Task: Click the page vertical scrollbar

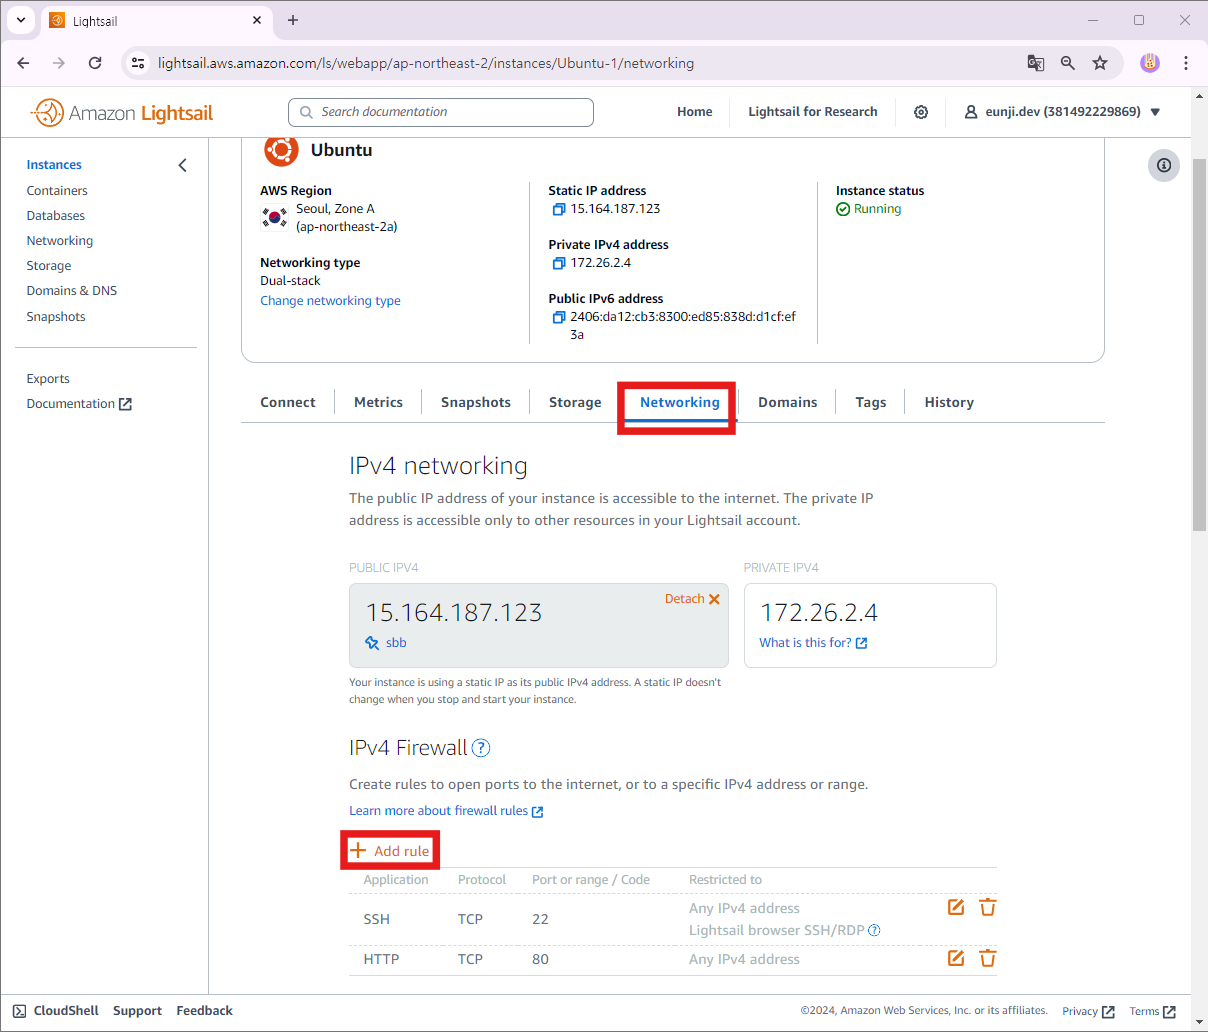Action: (x=1200, y=344)
